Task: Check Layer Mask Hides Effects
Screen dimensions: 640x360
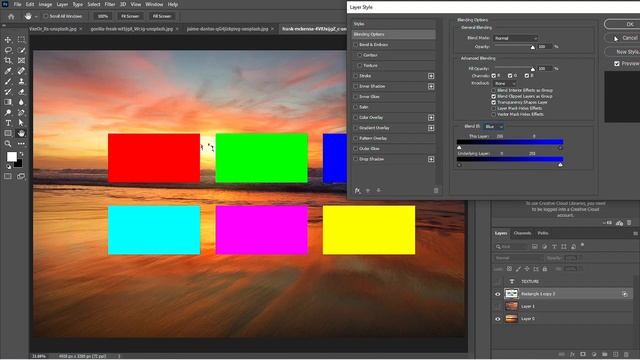Action: pyautogui.click(x=493, y=109)
